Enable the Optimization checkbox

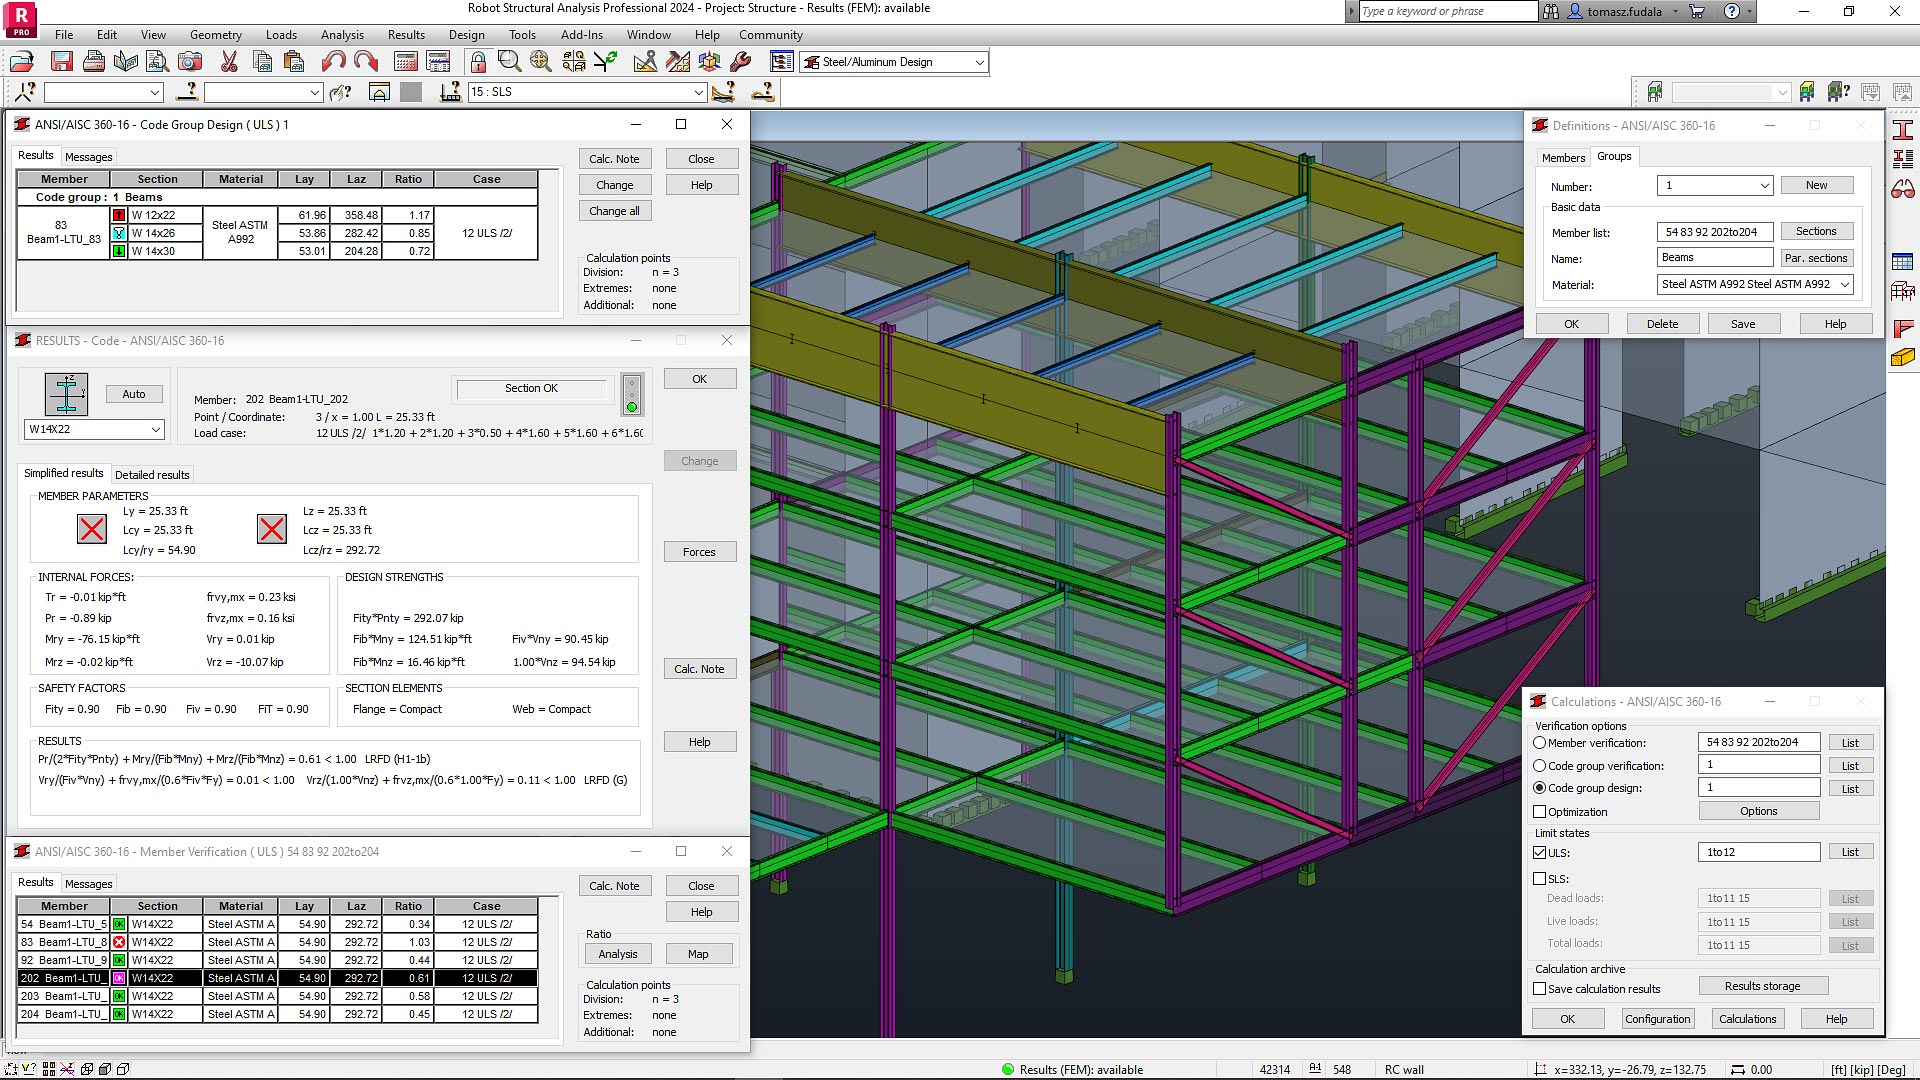[1540, 812]
